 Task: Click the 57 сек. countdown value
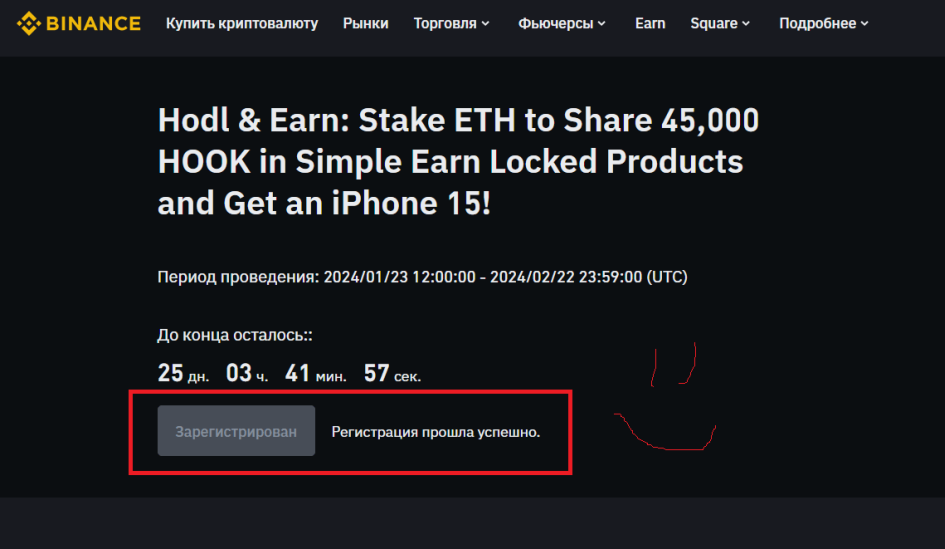coord(392,374)
